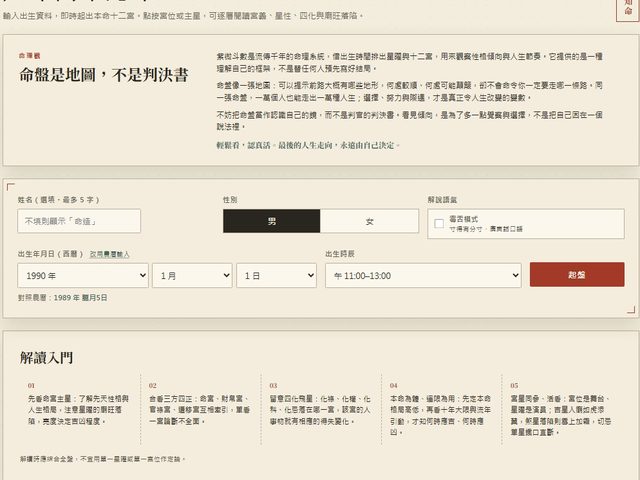This screenshot has height=480, width=640.
Task: Enable the 毒舌模式 checkbox
Action: 439,223
